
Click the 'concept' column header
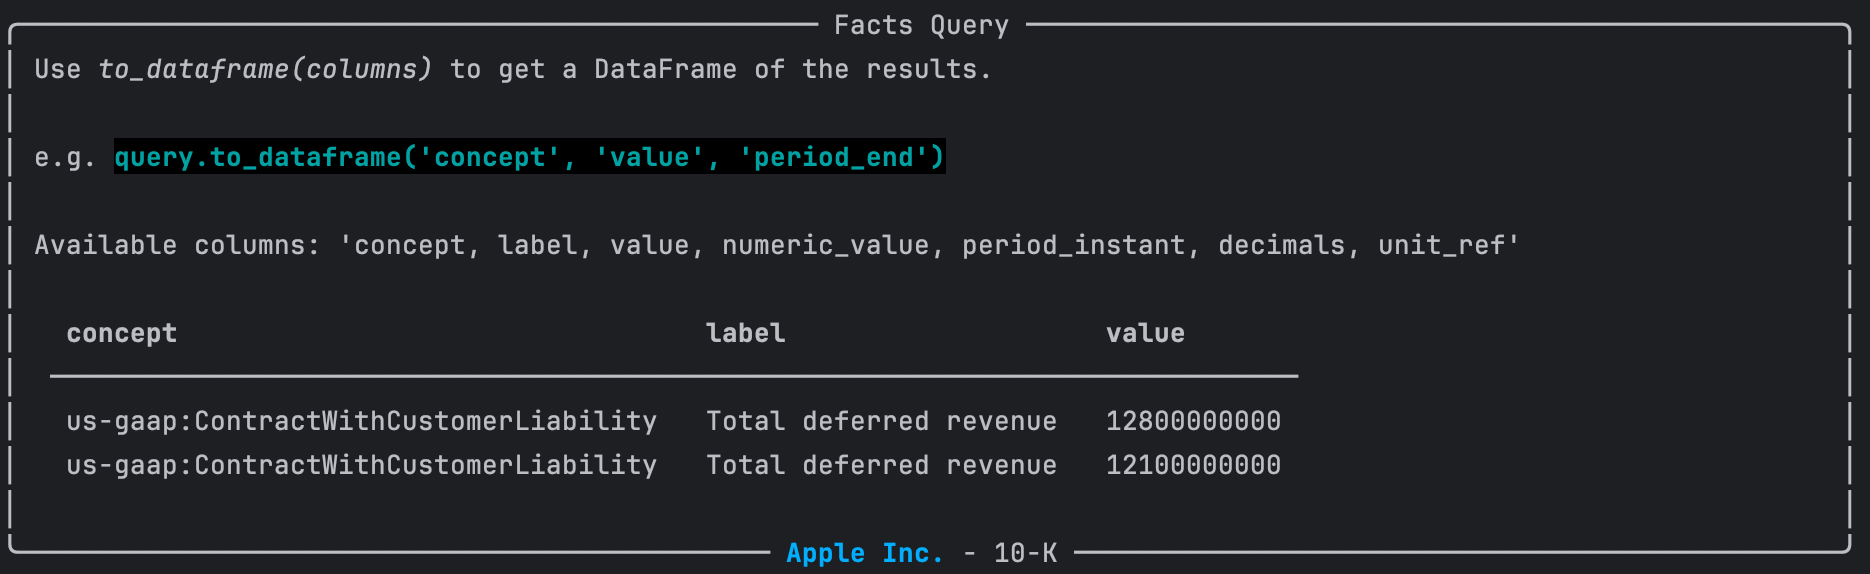click(x=122, y=333)
